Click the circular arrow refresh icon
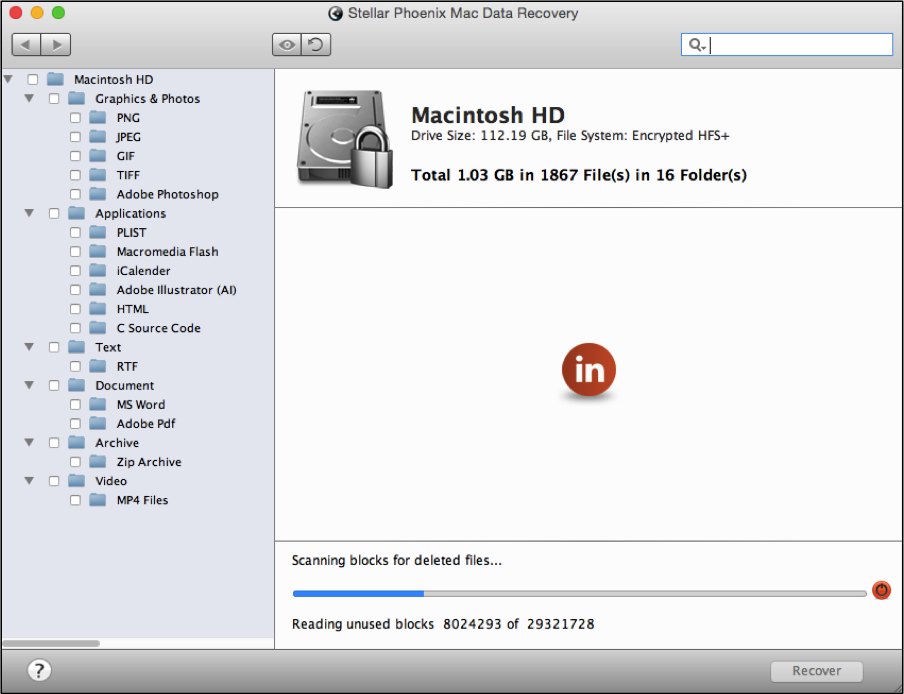Image resolution: width=904 pixels, height=694 pixels. point(316,44)
